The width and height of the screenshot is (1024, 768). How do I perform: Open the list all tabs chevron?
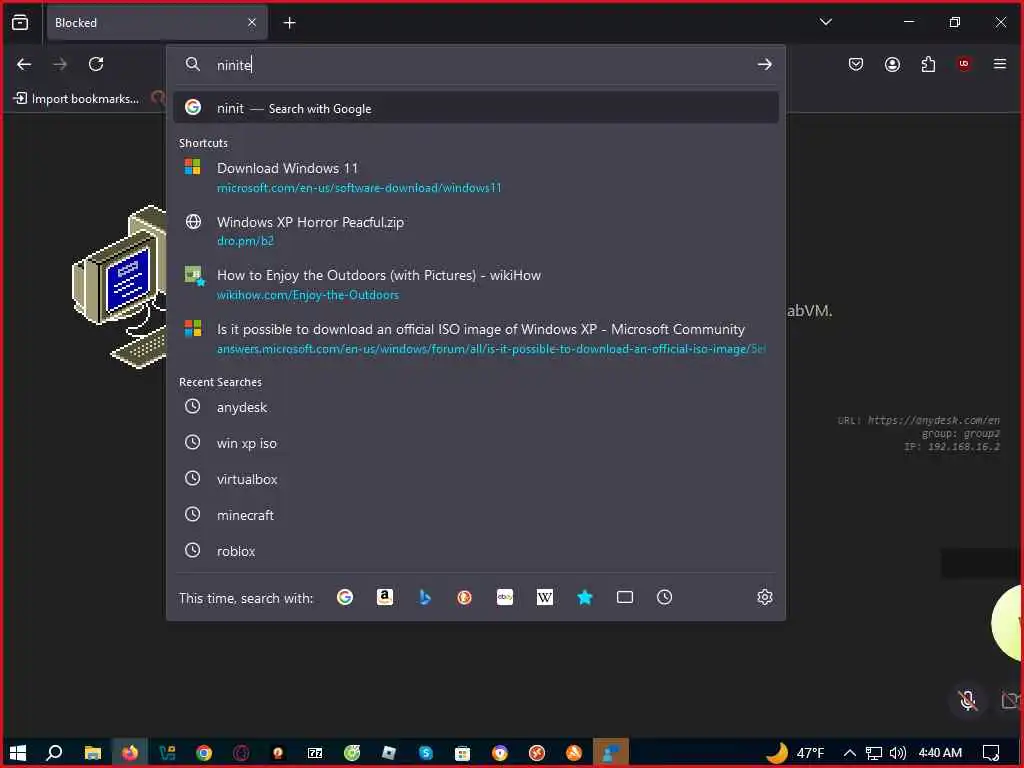[825, 22]
